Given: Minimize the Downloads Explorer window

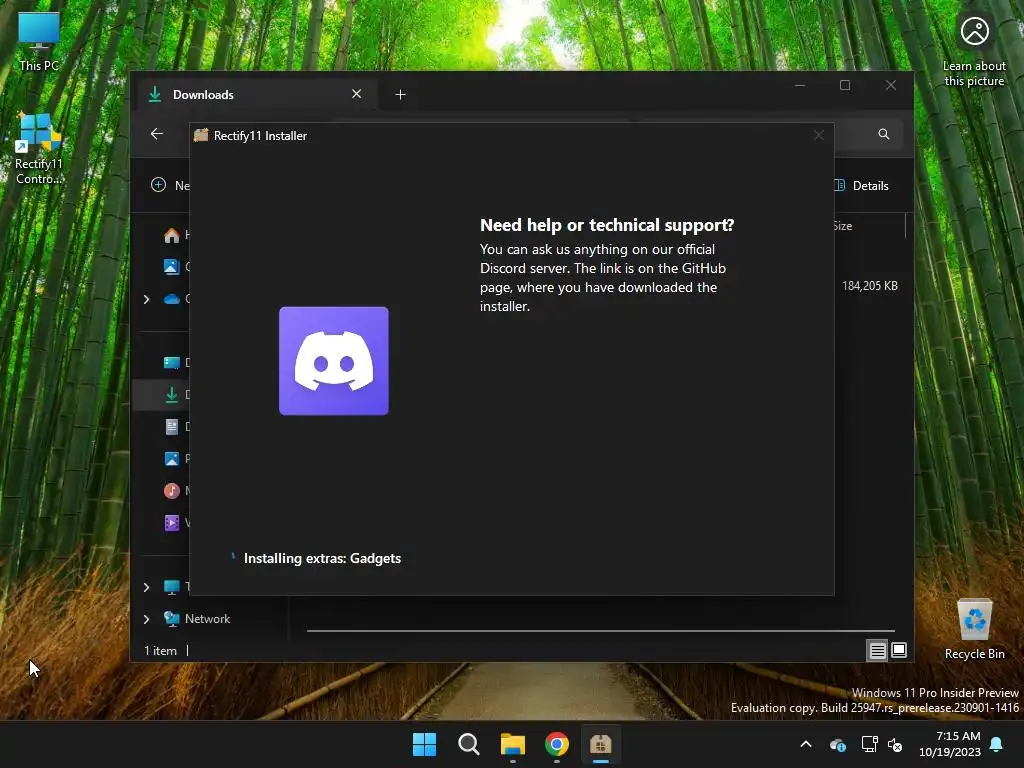Looking at the screenshot, I should [800, 86].
